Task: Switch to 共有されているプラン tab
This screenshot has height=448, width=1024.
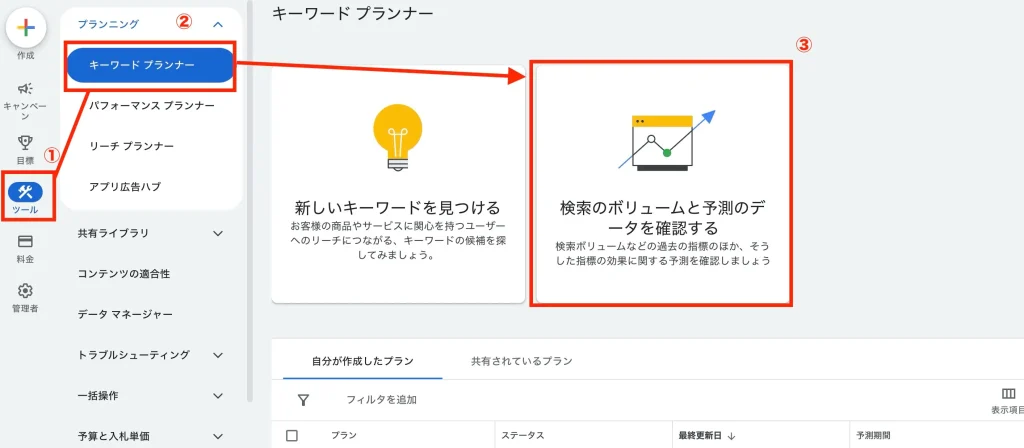Action: coord(522,360)
